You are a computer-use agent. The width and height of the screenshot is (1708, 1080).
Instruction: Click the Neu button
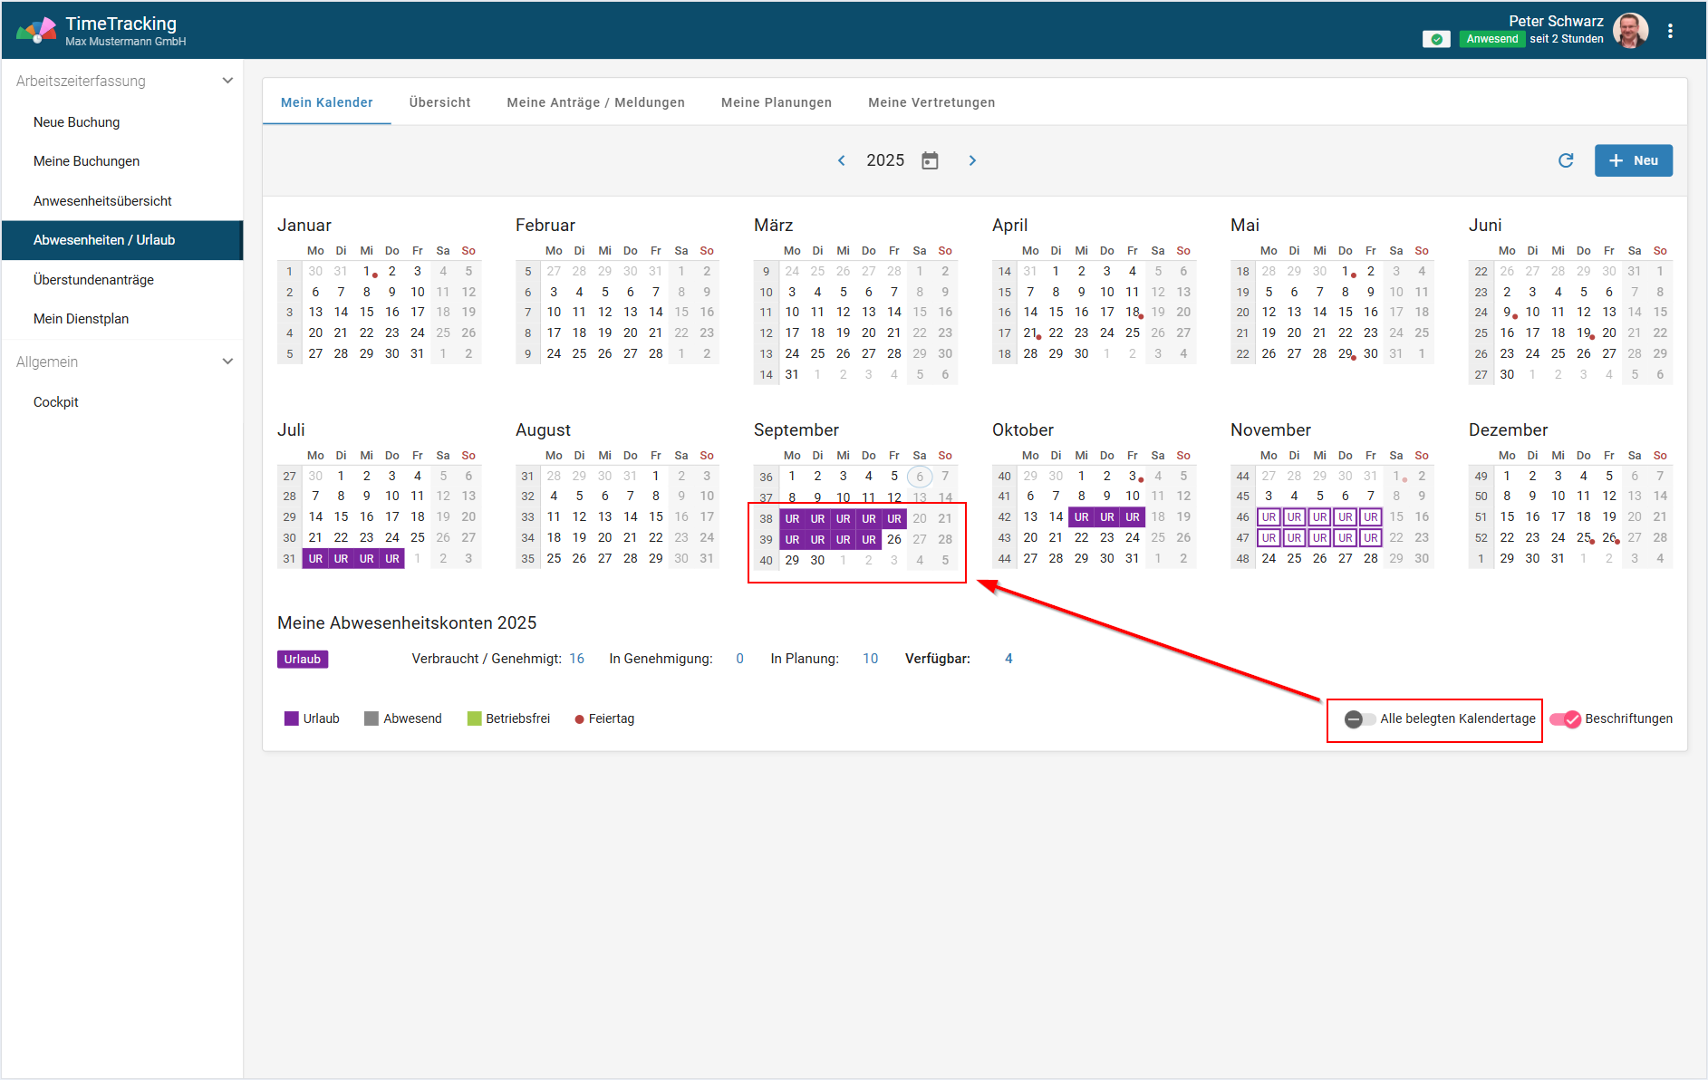(x=1633, y=161)
